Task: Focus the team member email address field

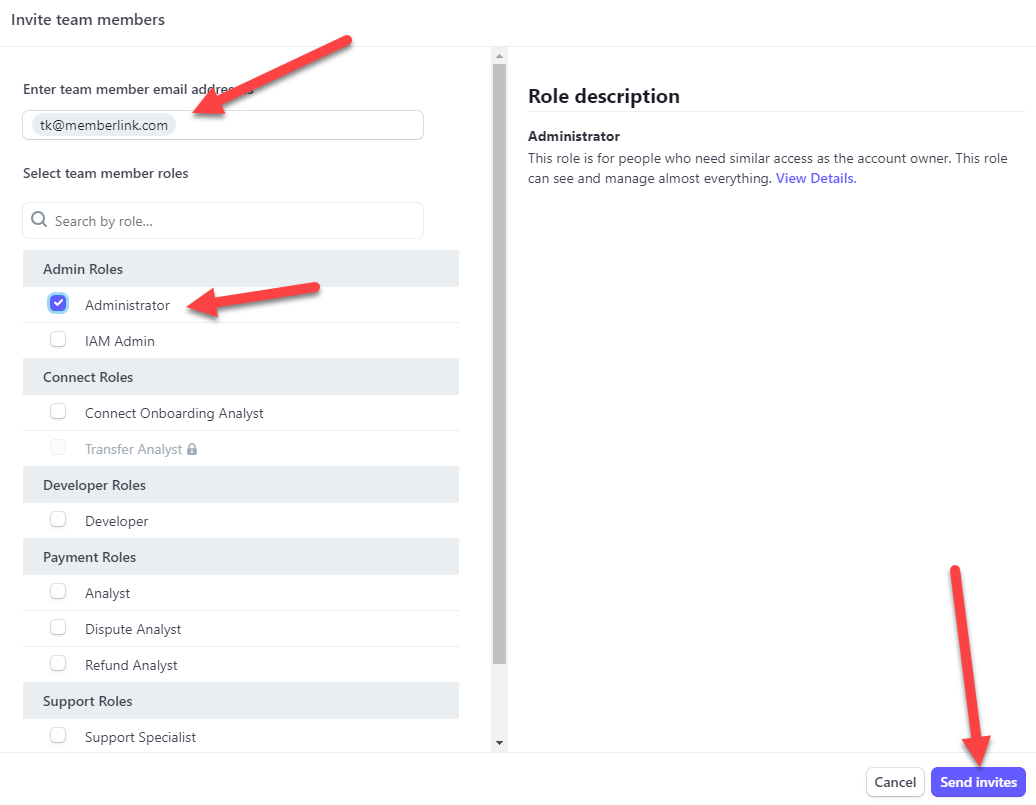Action: click(223, 125)
